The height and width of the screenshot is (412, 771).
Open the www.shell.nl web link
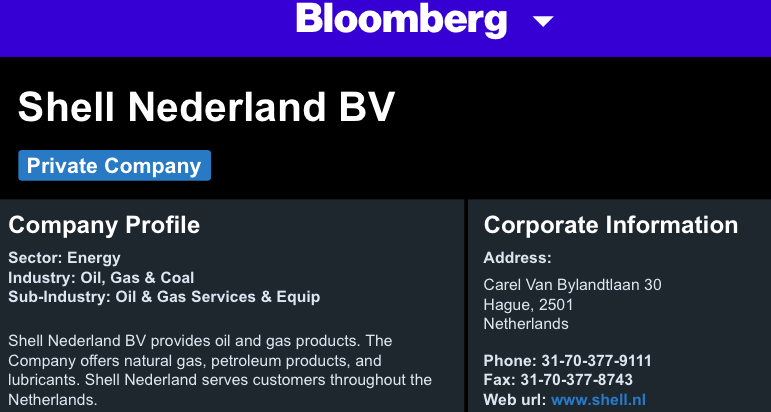(x=591, y=400)
